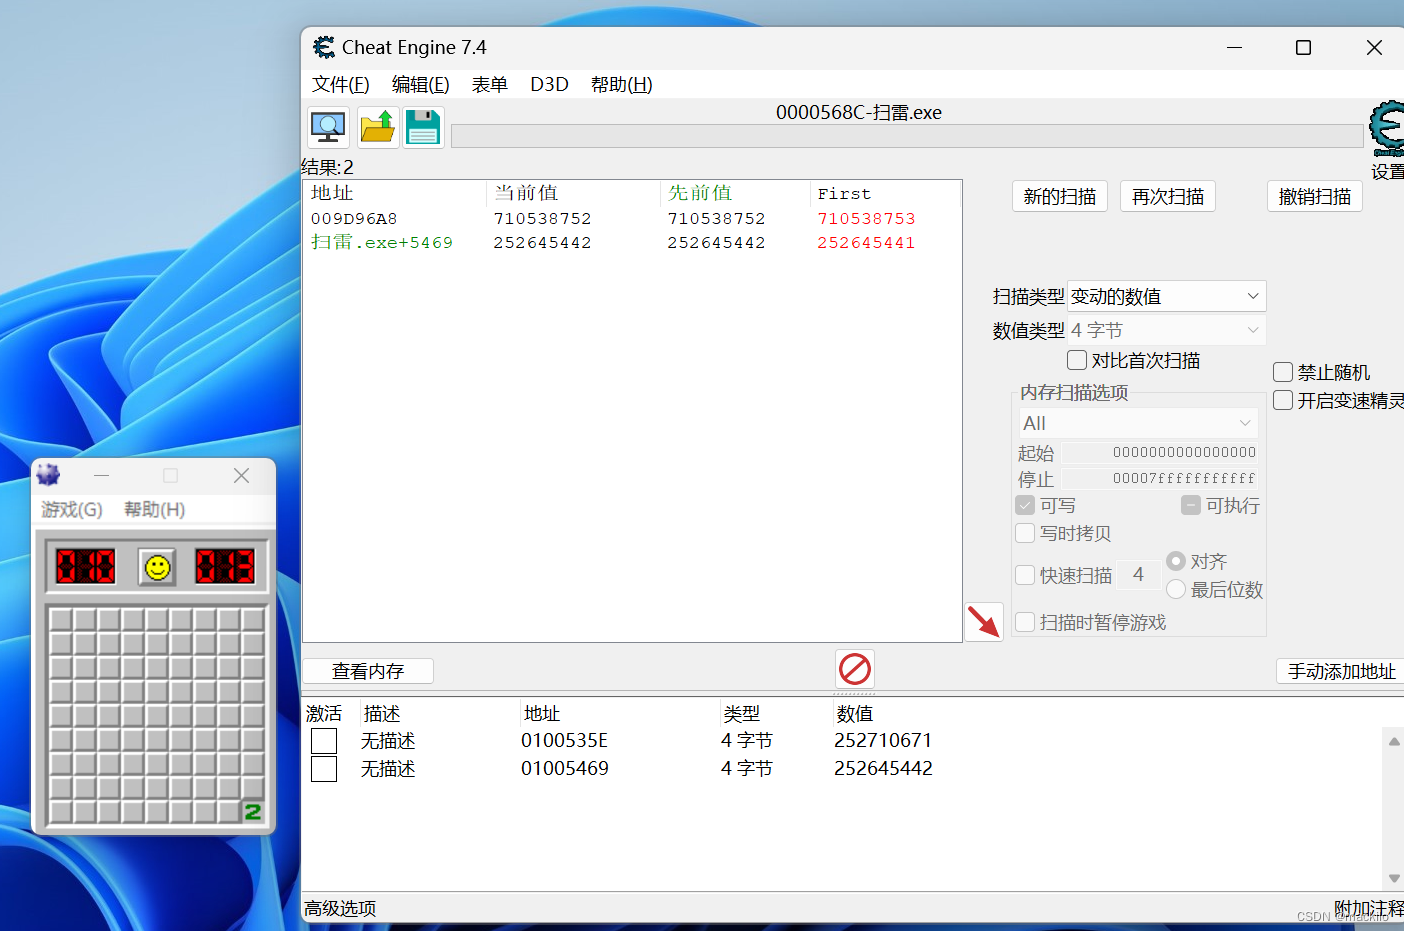The image size is (1404, 931).
Task: Click the value 252710671 in address list
Action: coord(883,740)
